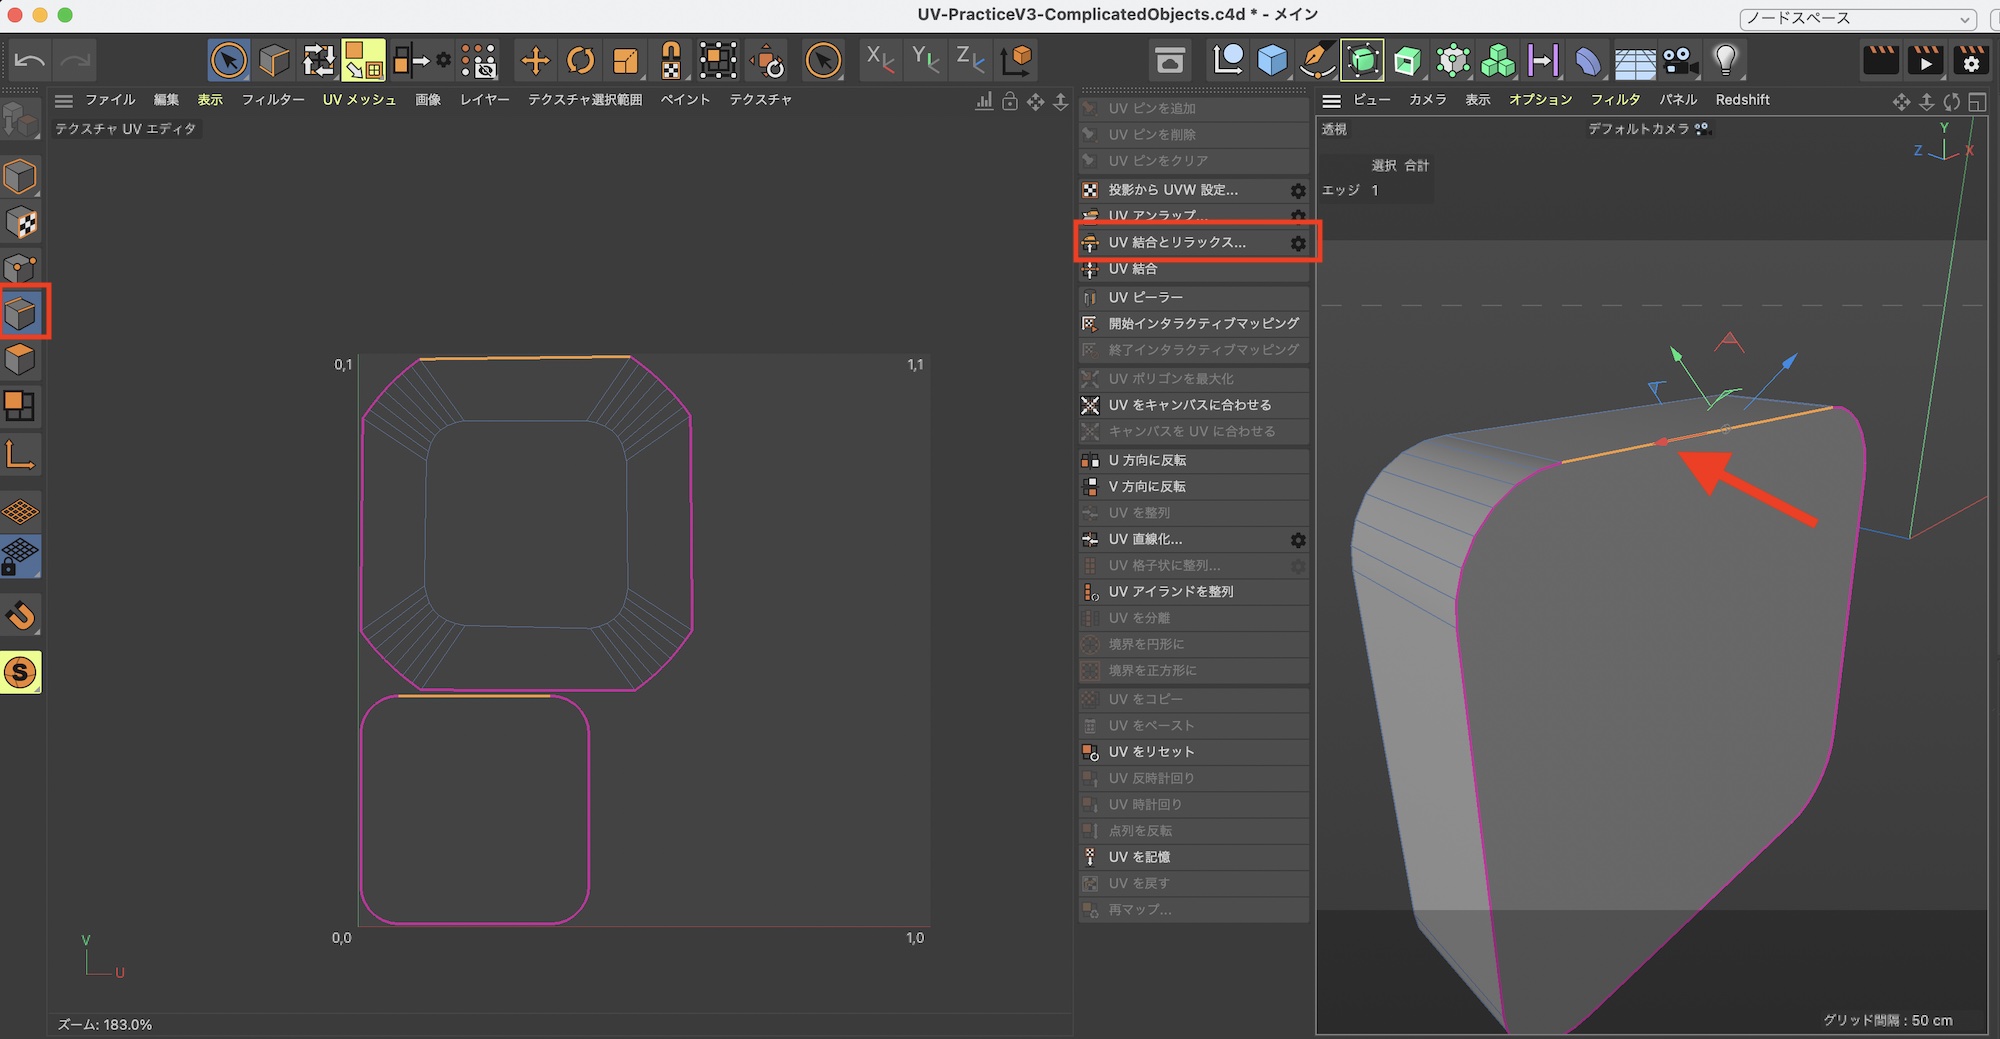Viewport: 2000px width, 1039px height.
Task: Click the Scale tool icon
Action: (625, 61)
